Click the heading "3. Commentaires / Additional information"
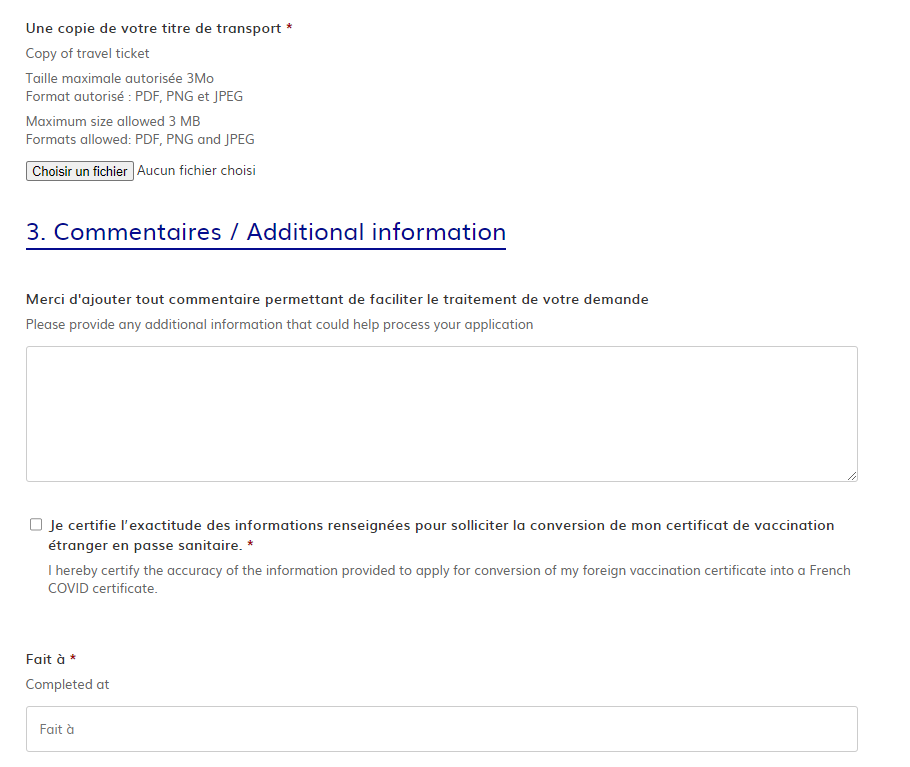 click(x=265, y=232)
